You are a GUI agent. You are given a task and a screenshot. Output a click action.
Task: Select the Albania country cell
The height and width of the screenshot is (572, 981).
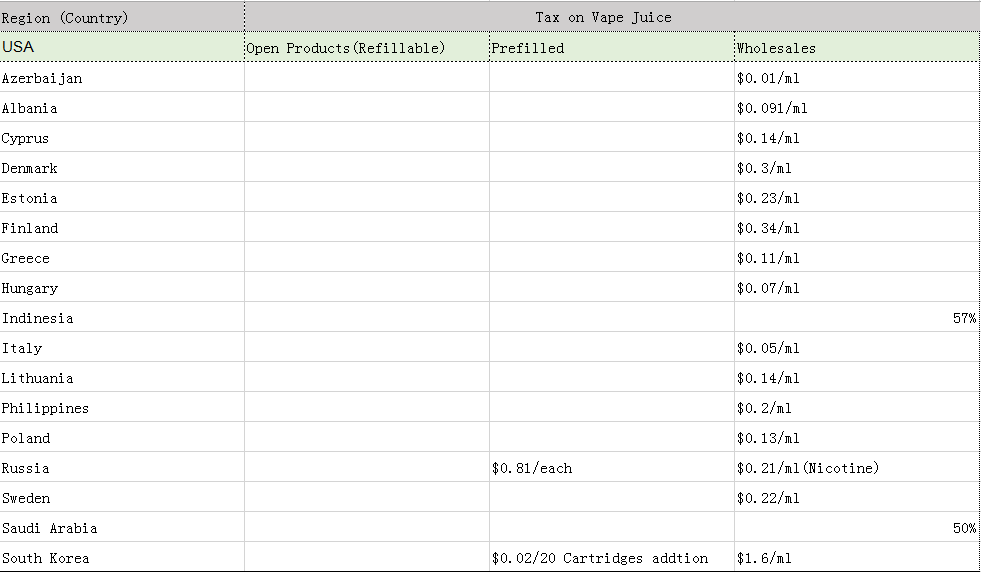[x=122, y=108]
